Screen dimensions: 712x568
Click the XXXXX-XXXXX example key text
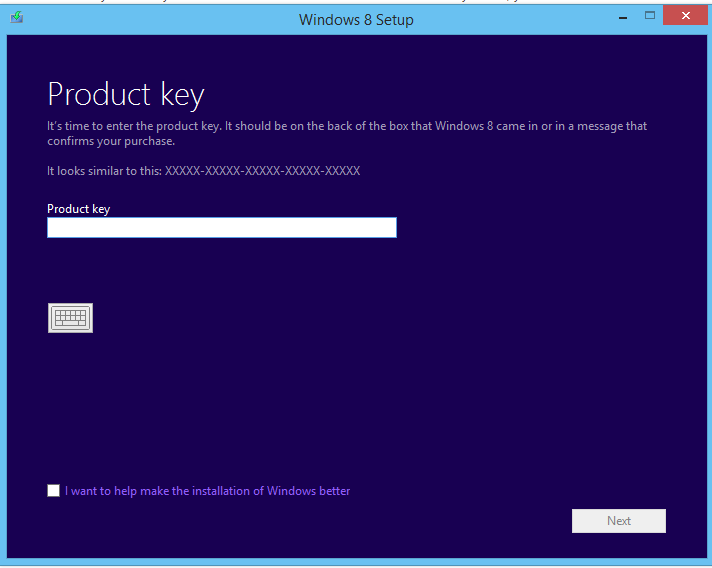[x=262, y=171]
